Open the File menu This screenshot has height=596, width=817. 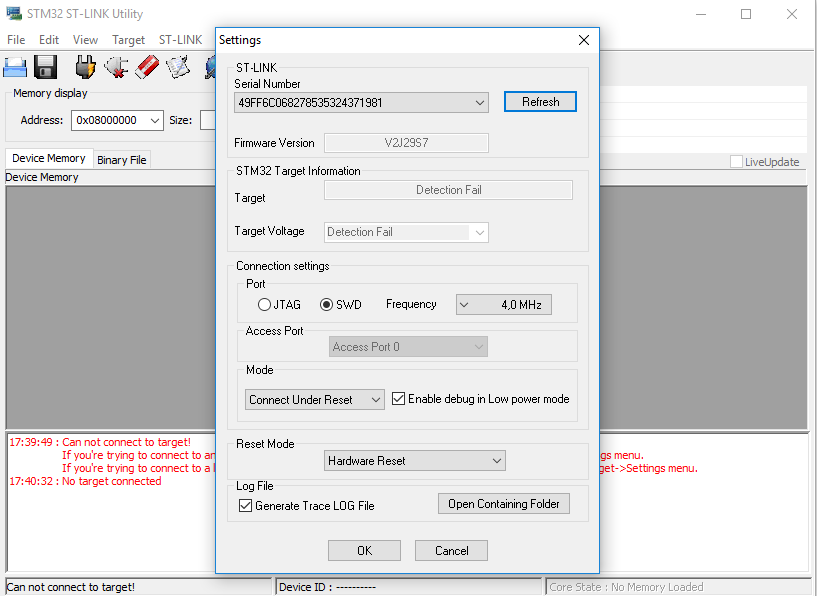click(x=16, y=40)
